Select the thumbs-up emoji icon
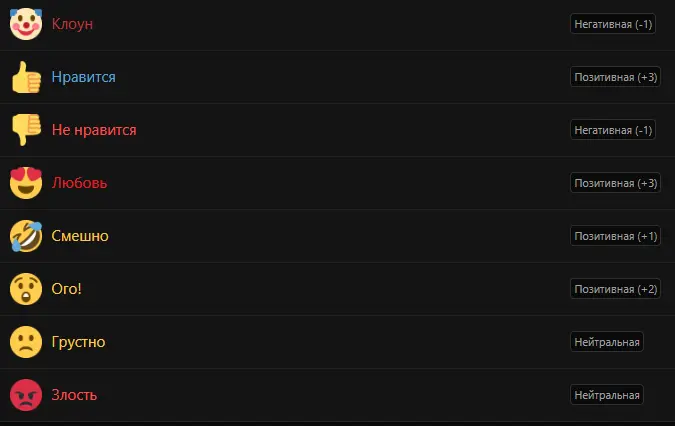Screen dimensions: 675x426 coord(25,77)
